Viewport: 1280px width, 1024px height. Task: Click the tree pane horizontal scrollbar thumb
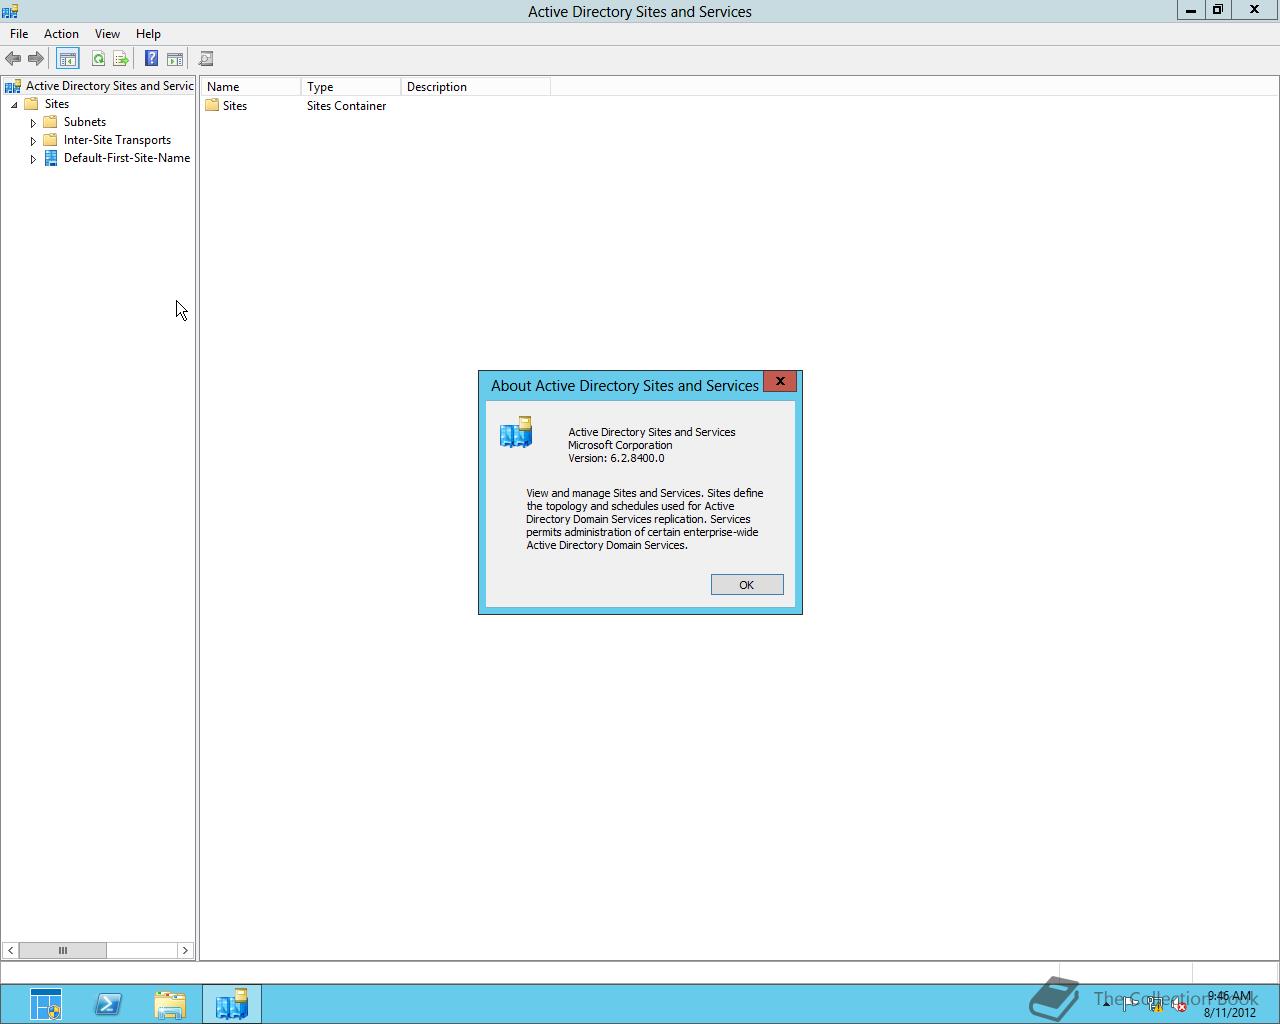(62, 950)
